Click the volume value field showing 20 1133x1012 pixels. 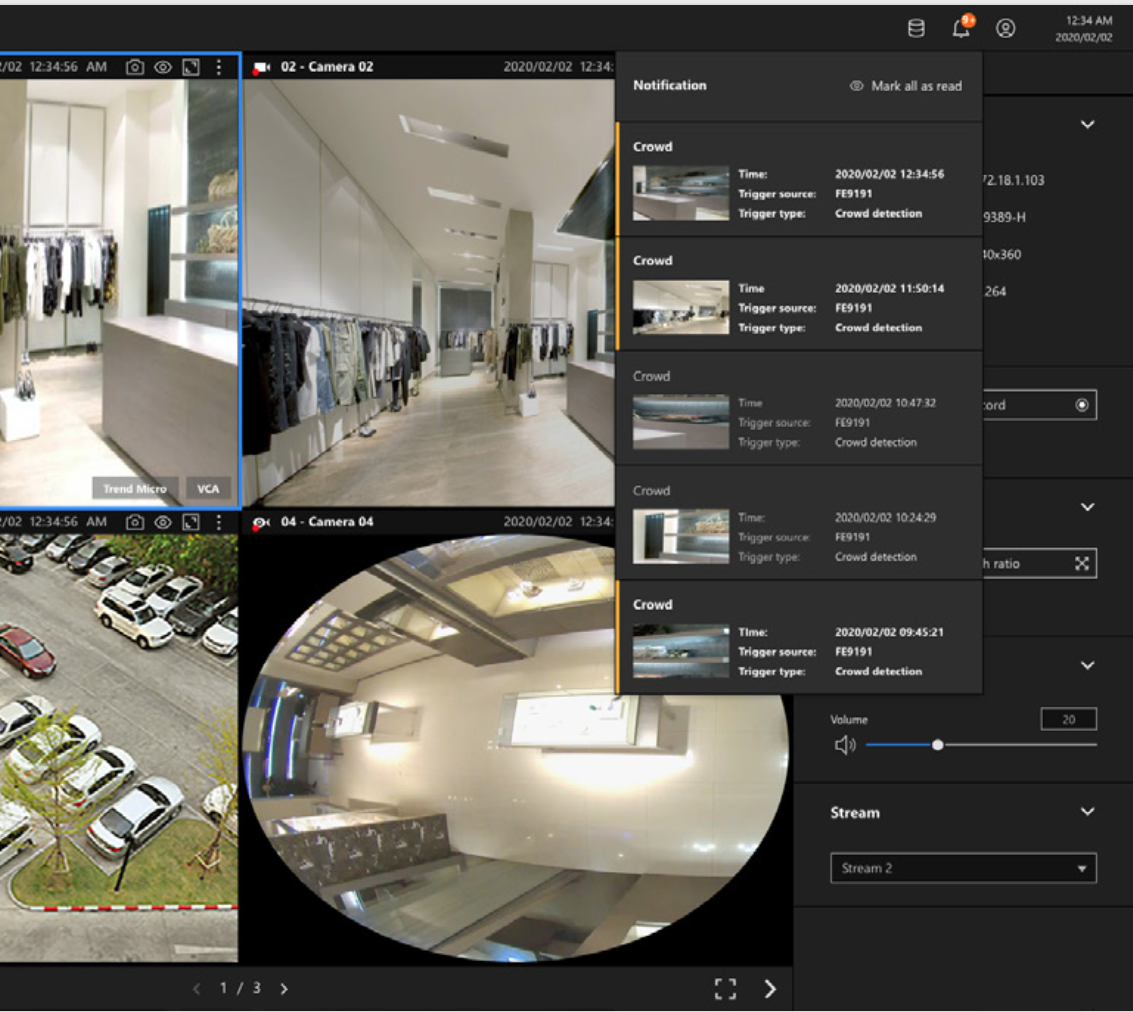[1068, 719]
